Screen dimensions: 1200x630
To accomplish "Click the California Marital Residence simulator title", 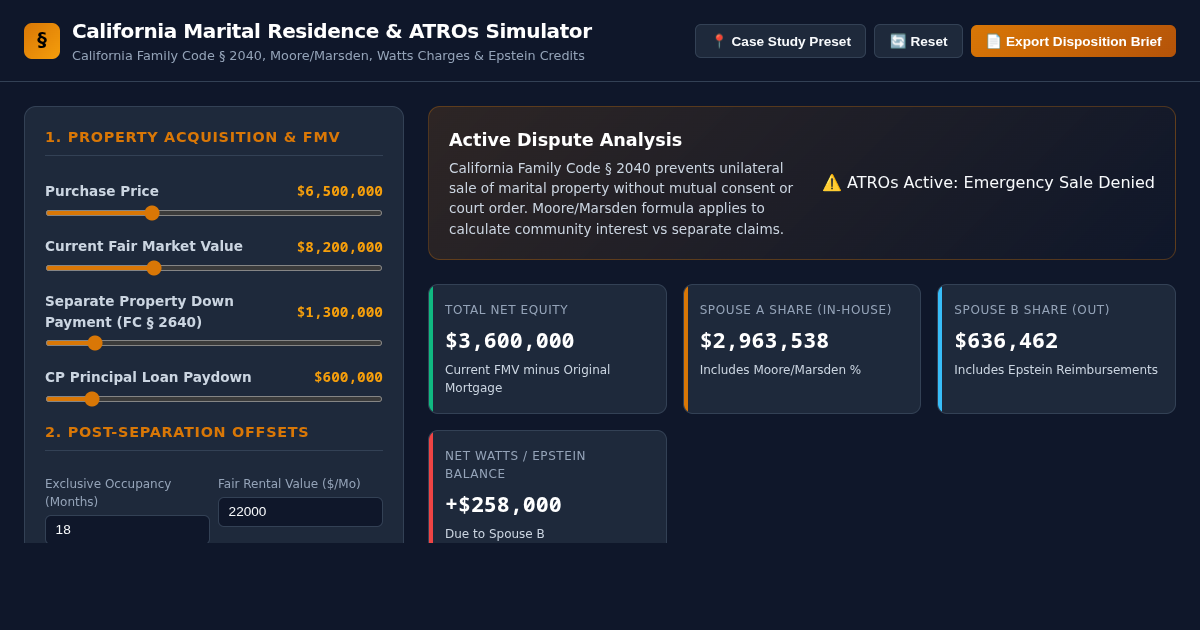I will (332, 31).
